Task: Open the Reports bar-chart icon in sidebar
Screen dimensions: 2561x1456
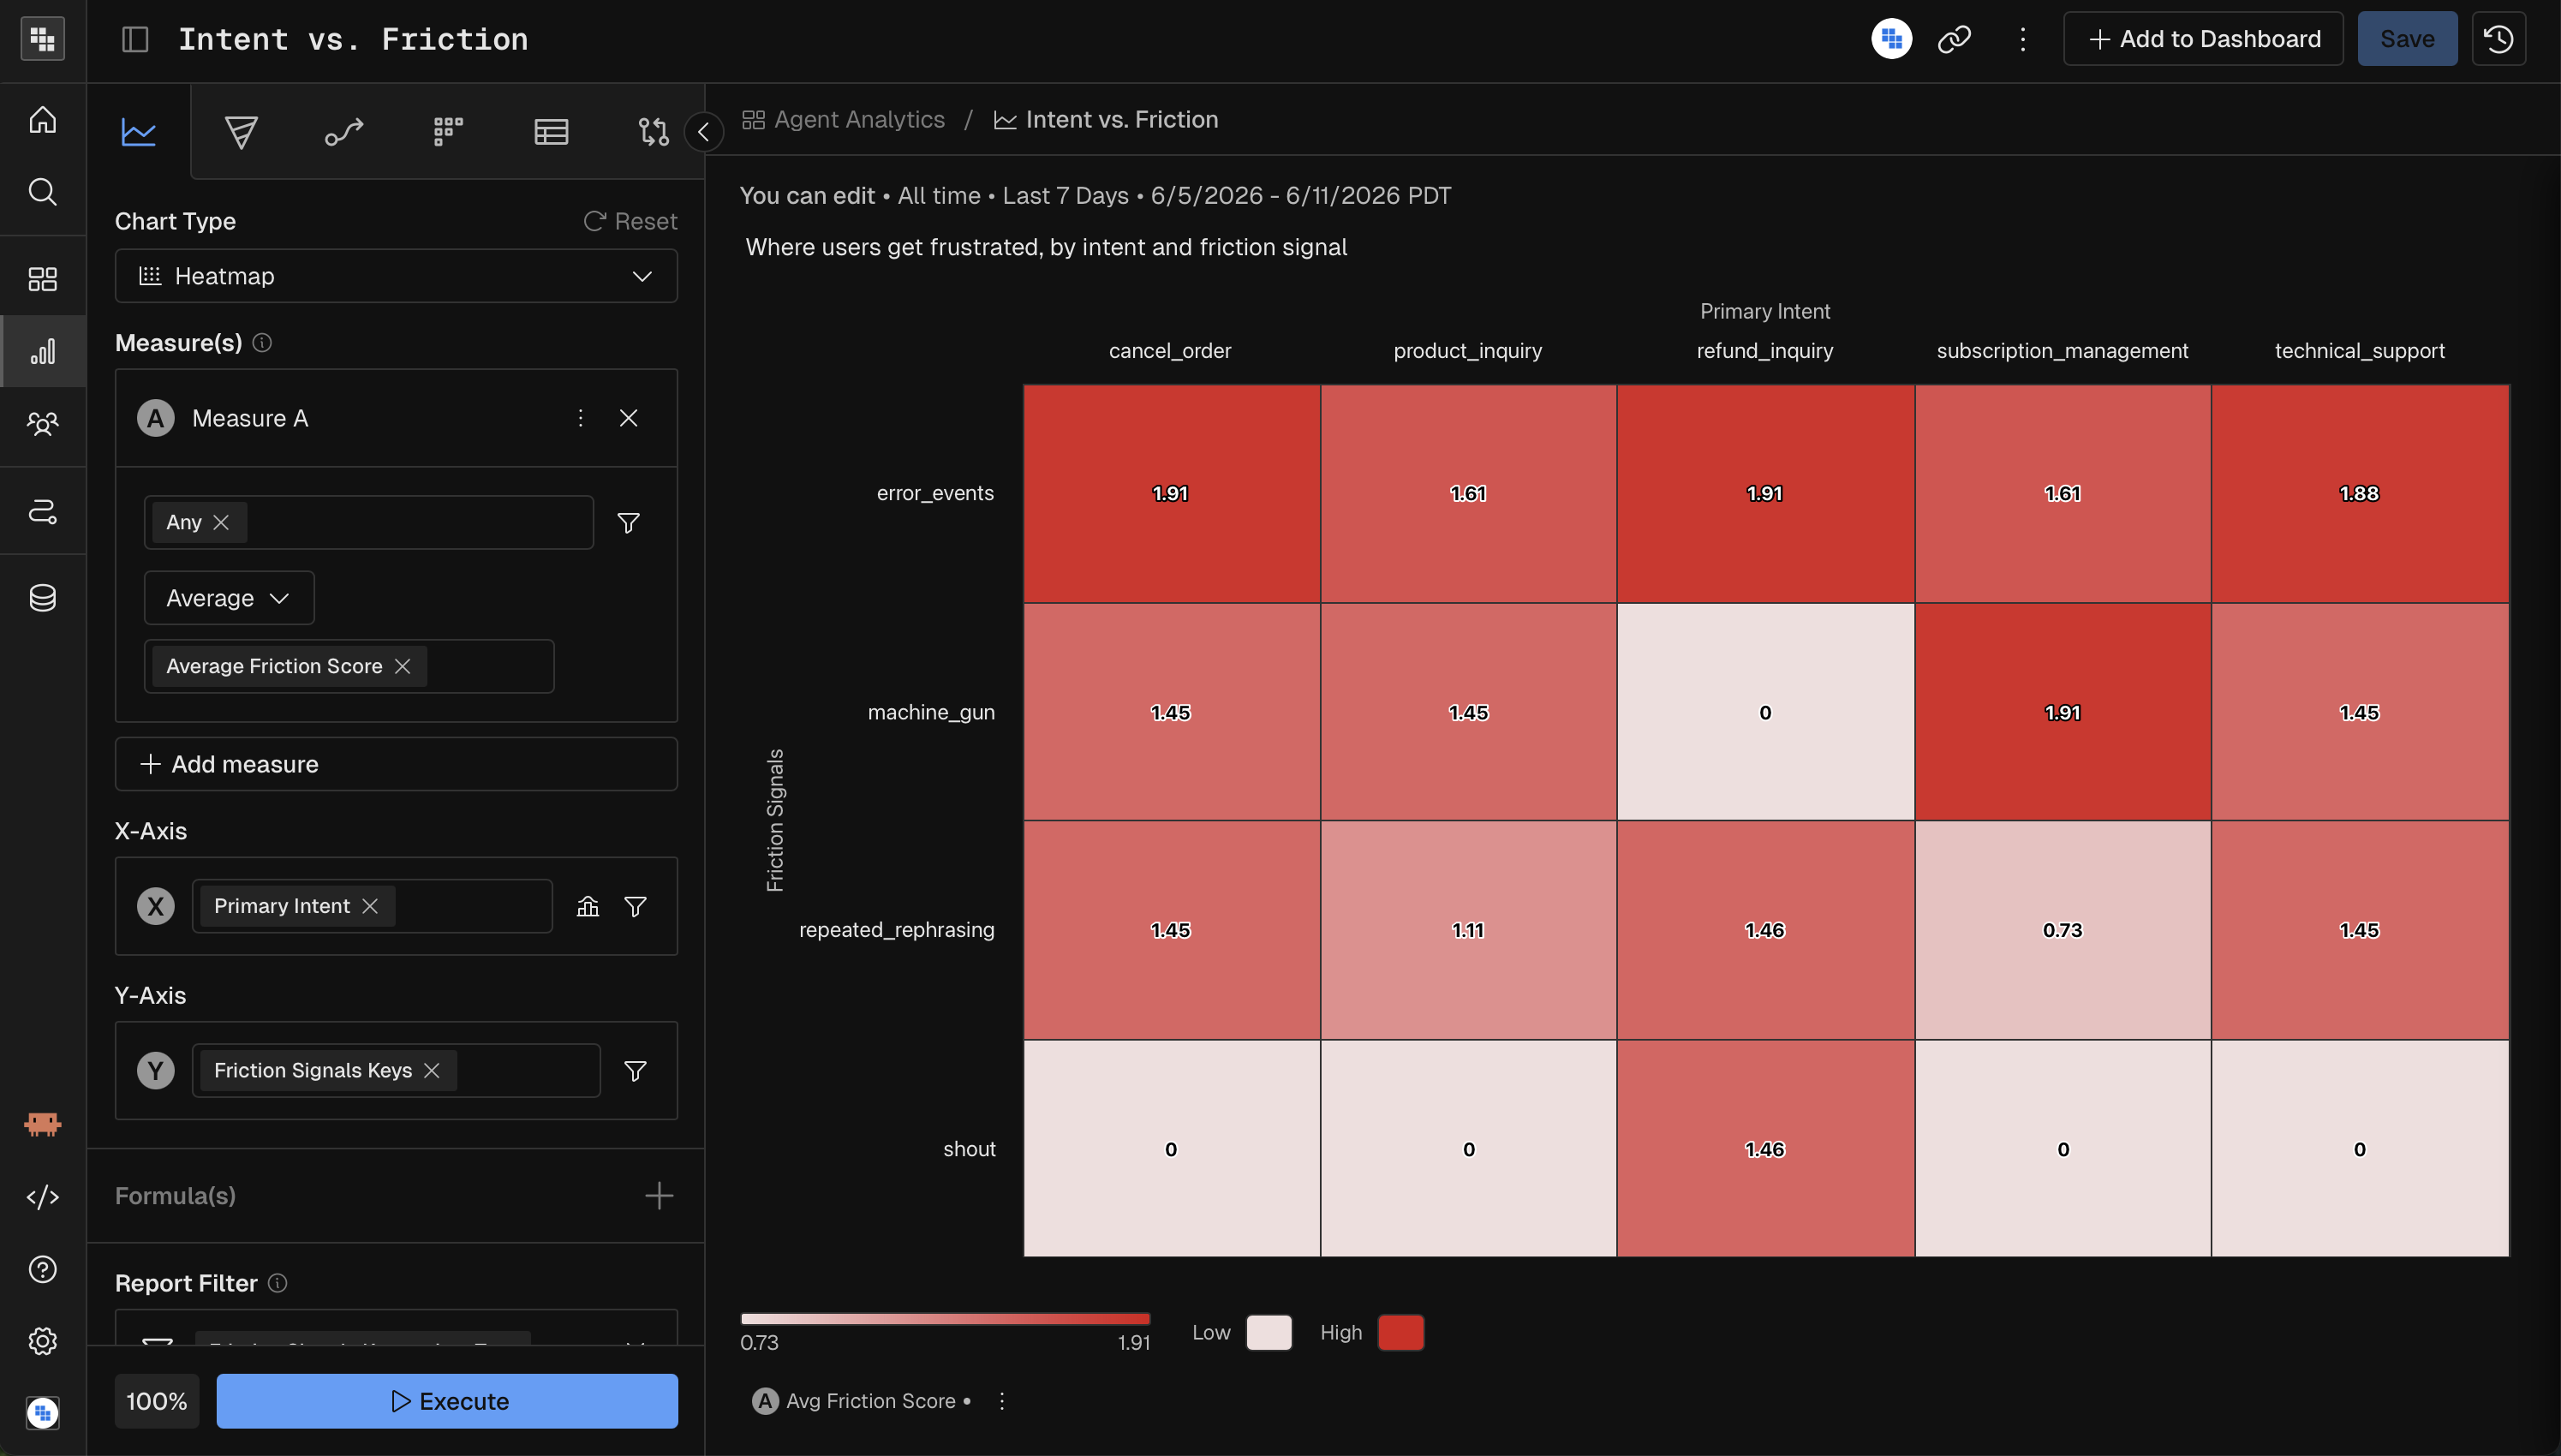Action: pos(42,351)
